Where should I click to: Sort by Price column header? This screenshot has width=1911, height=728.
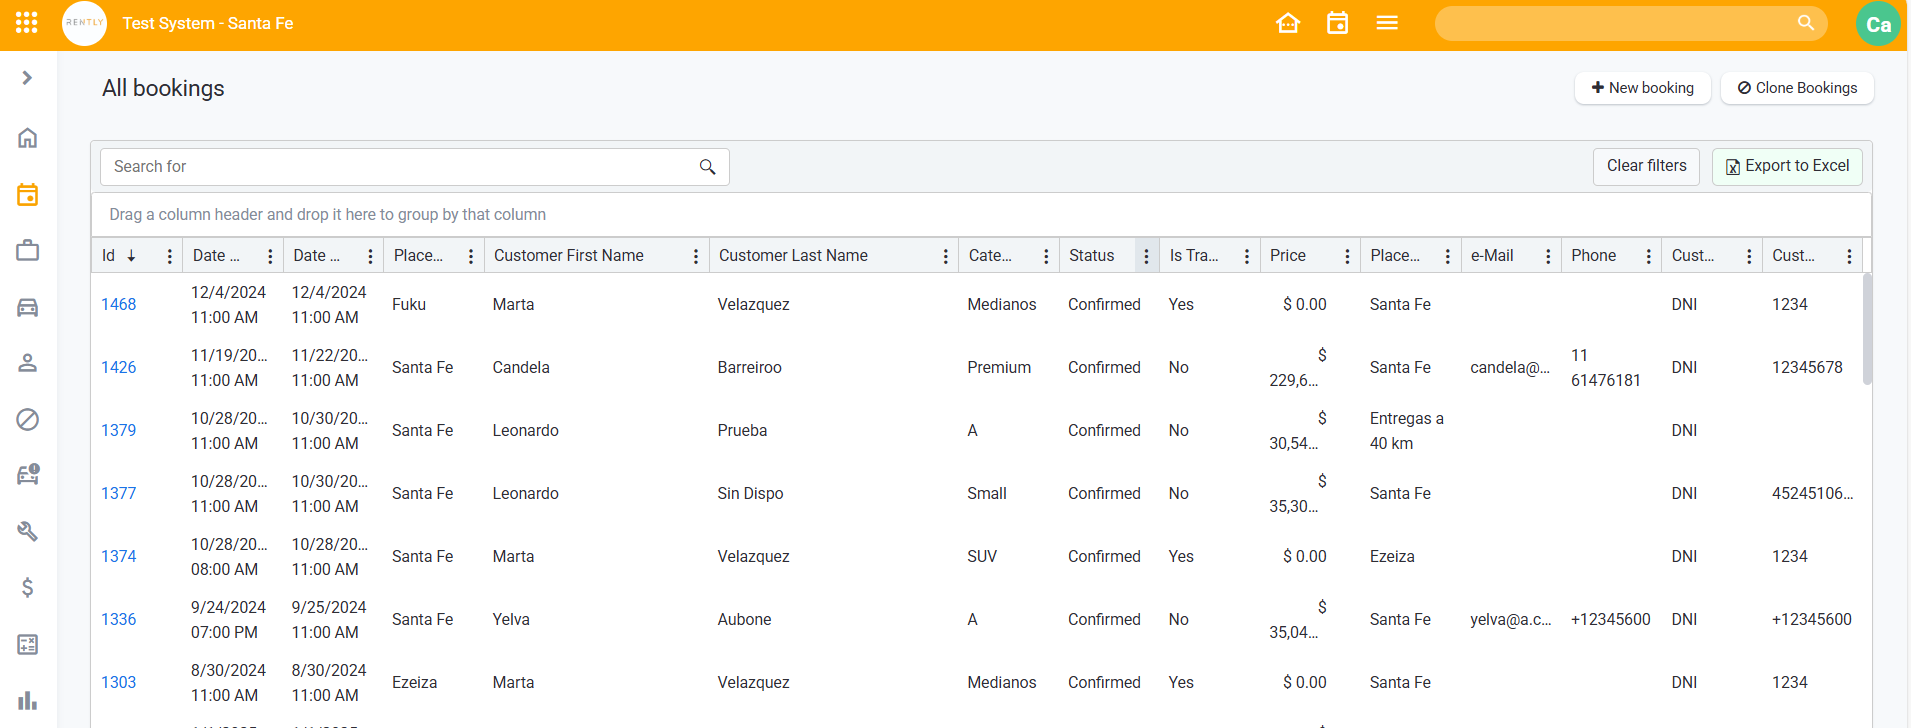click(1288, 256)
